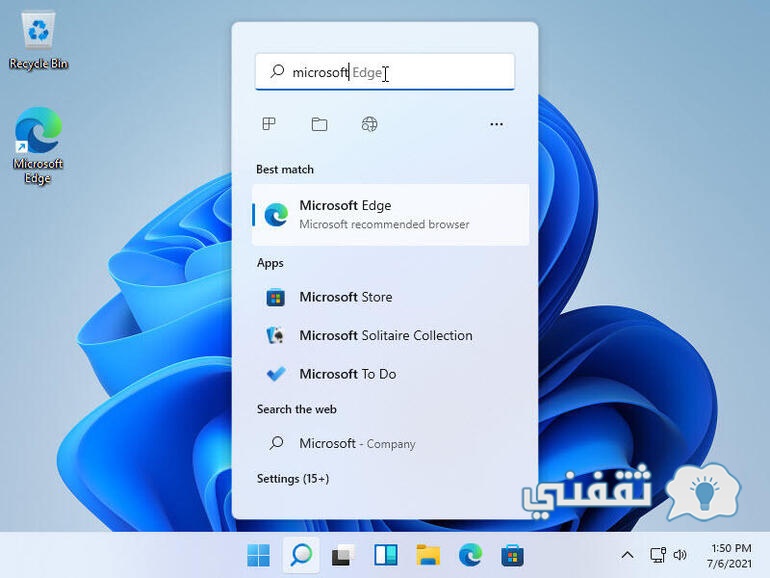Select the Microsoft Edge desktop shortcut
Screen dimensions: 770x578
click(38, 145)
